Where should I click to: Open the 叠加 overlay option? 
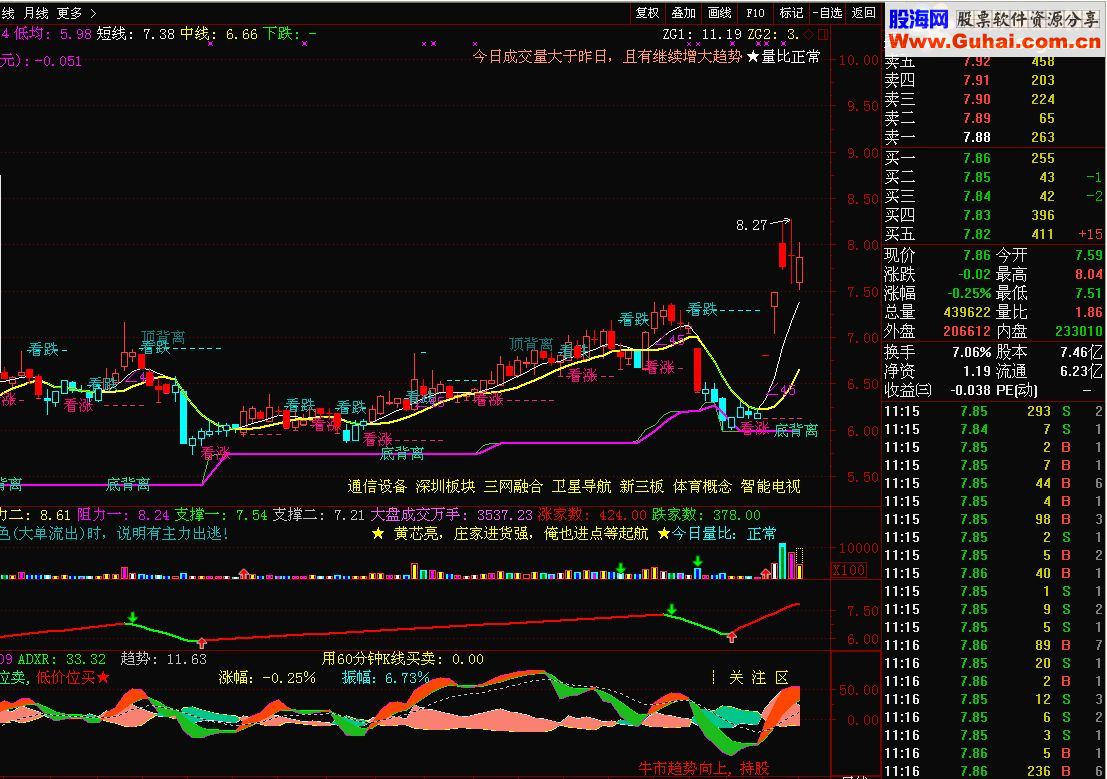tap(683, 13)
